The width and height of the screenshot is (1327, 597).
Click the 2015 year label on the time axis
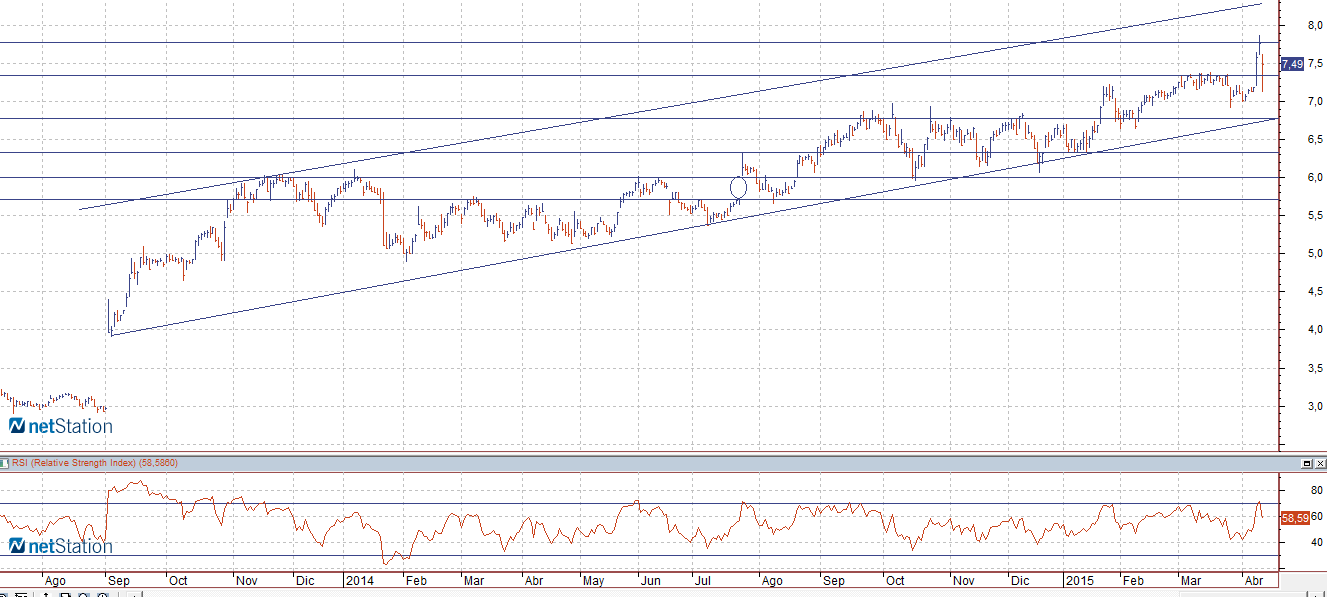(x=1079, y=580)
